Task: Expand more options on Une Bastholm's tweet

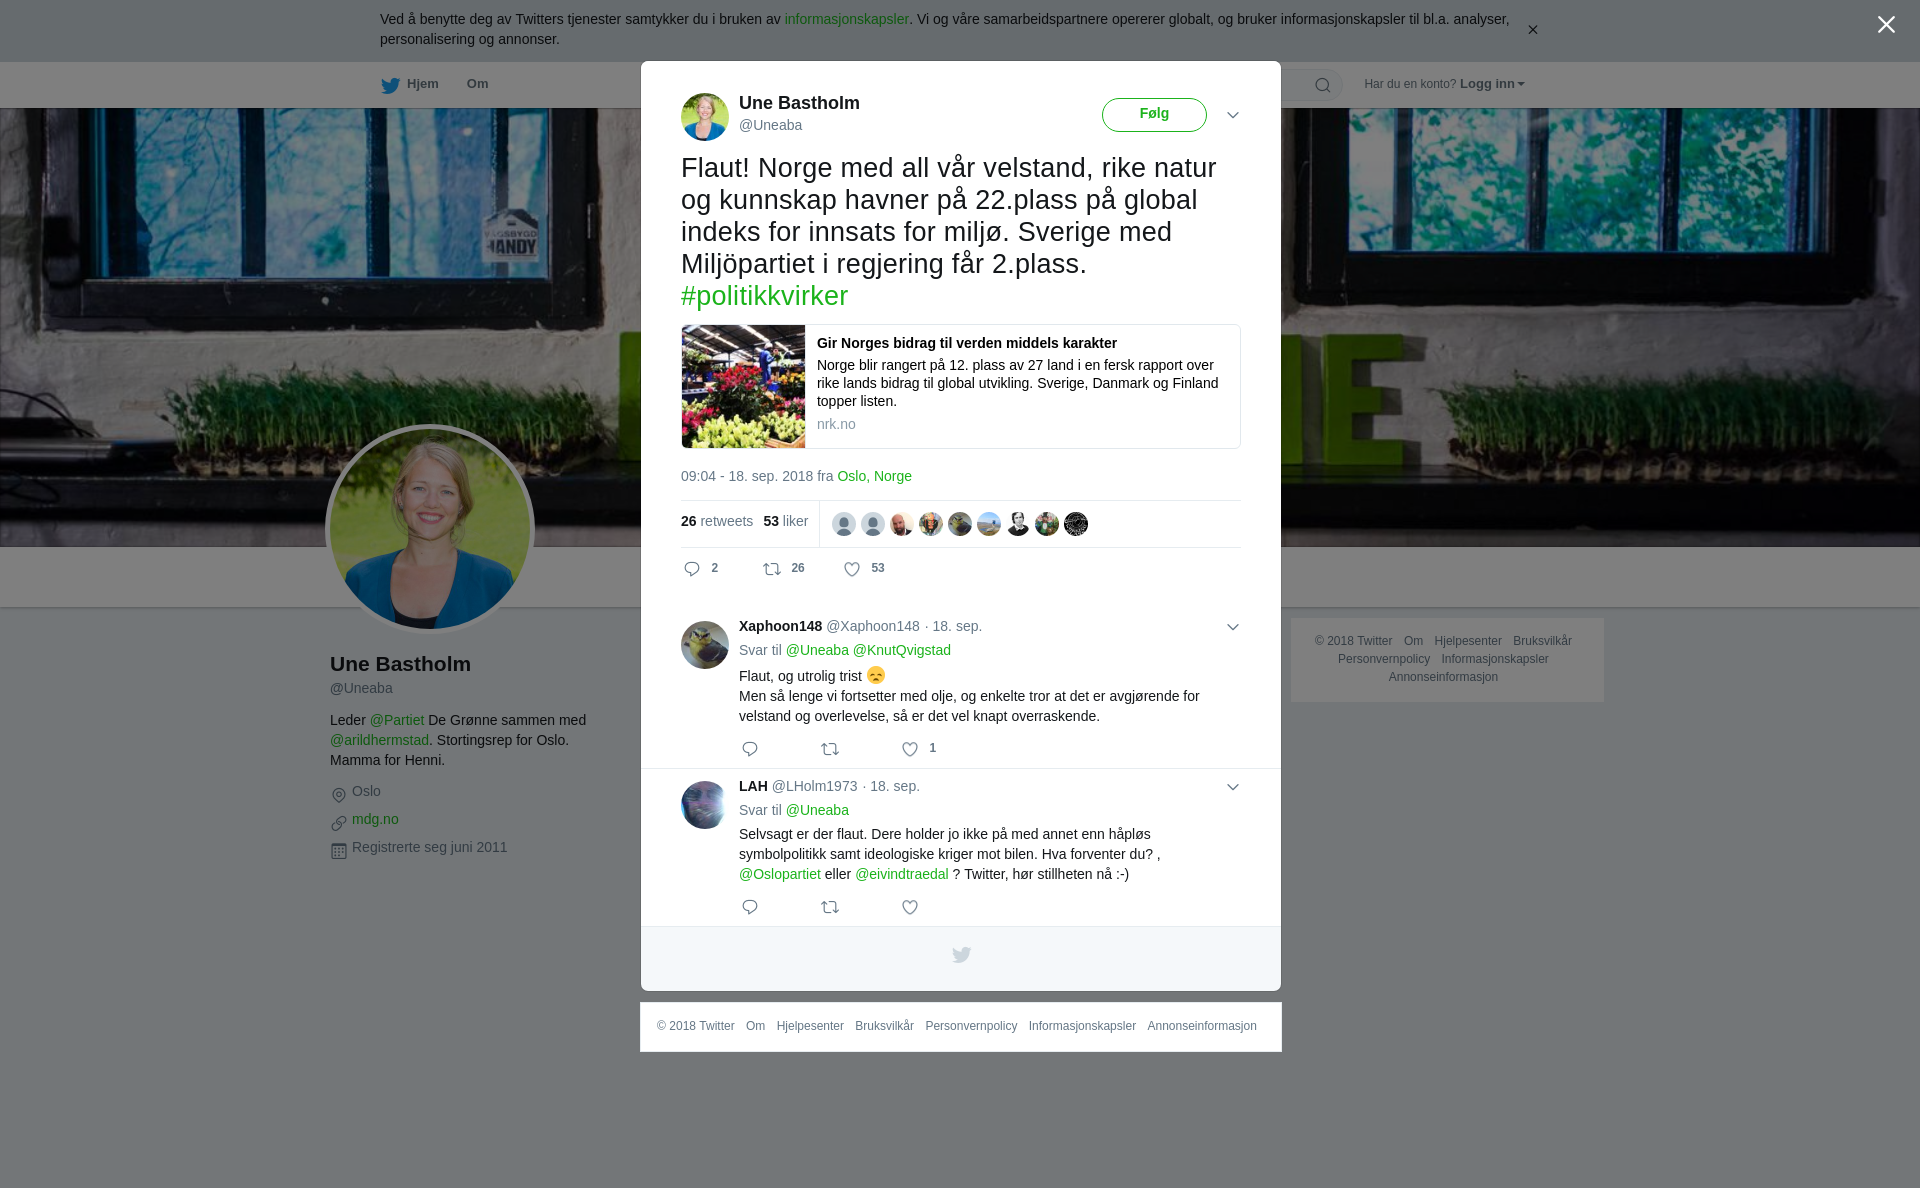Action: pyautogui.click(x=1233, y=115)
